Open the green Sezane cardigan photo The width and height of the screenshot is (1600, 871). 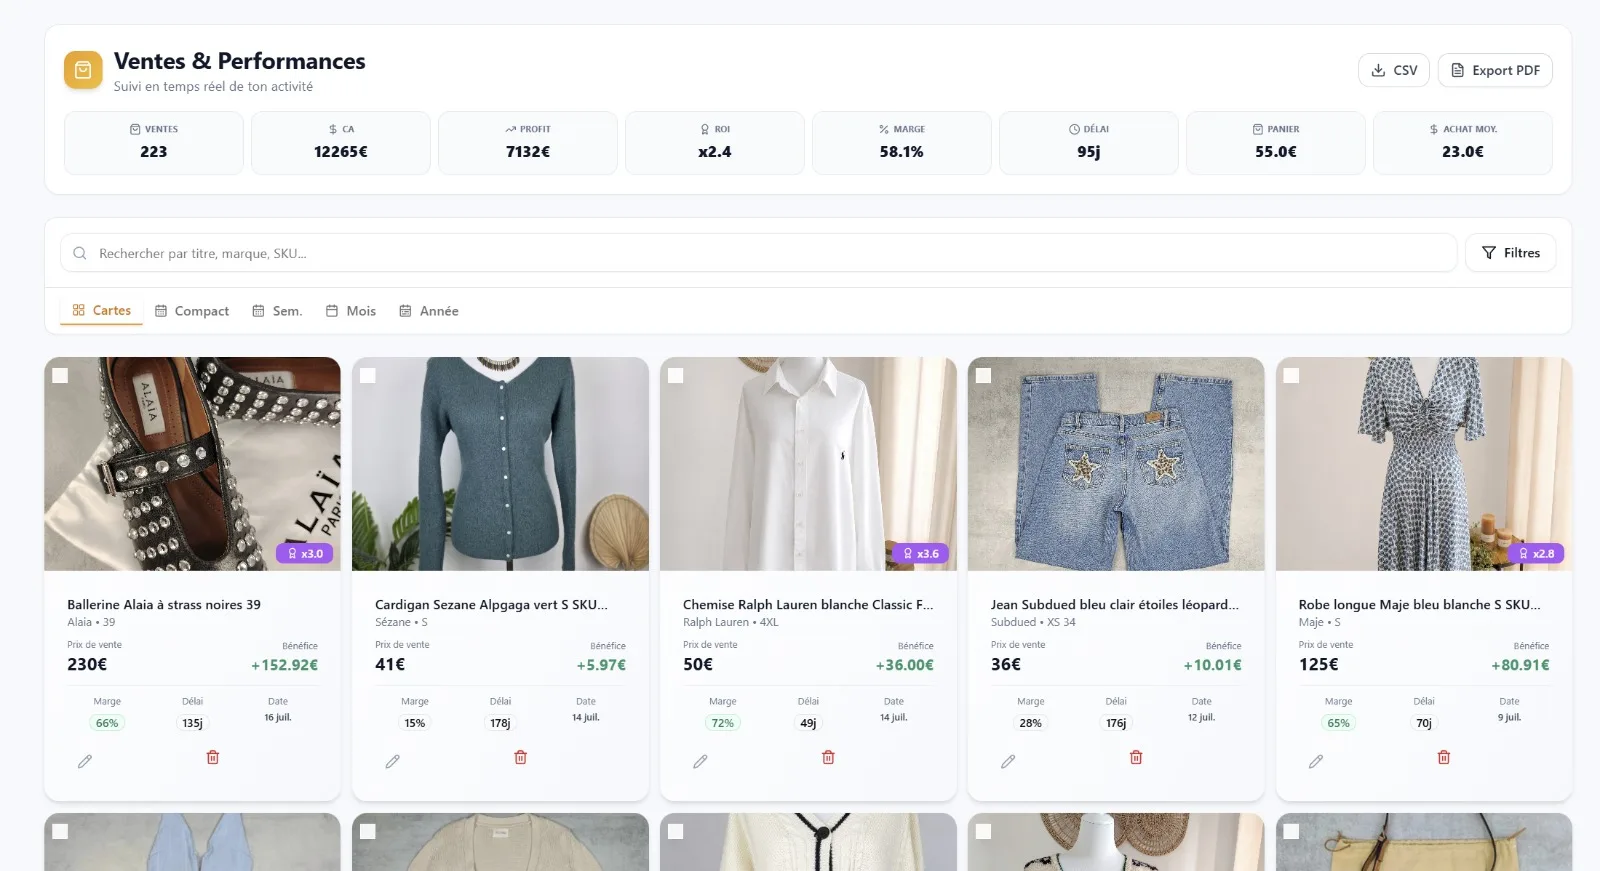coord(500,464)
